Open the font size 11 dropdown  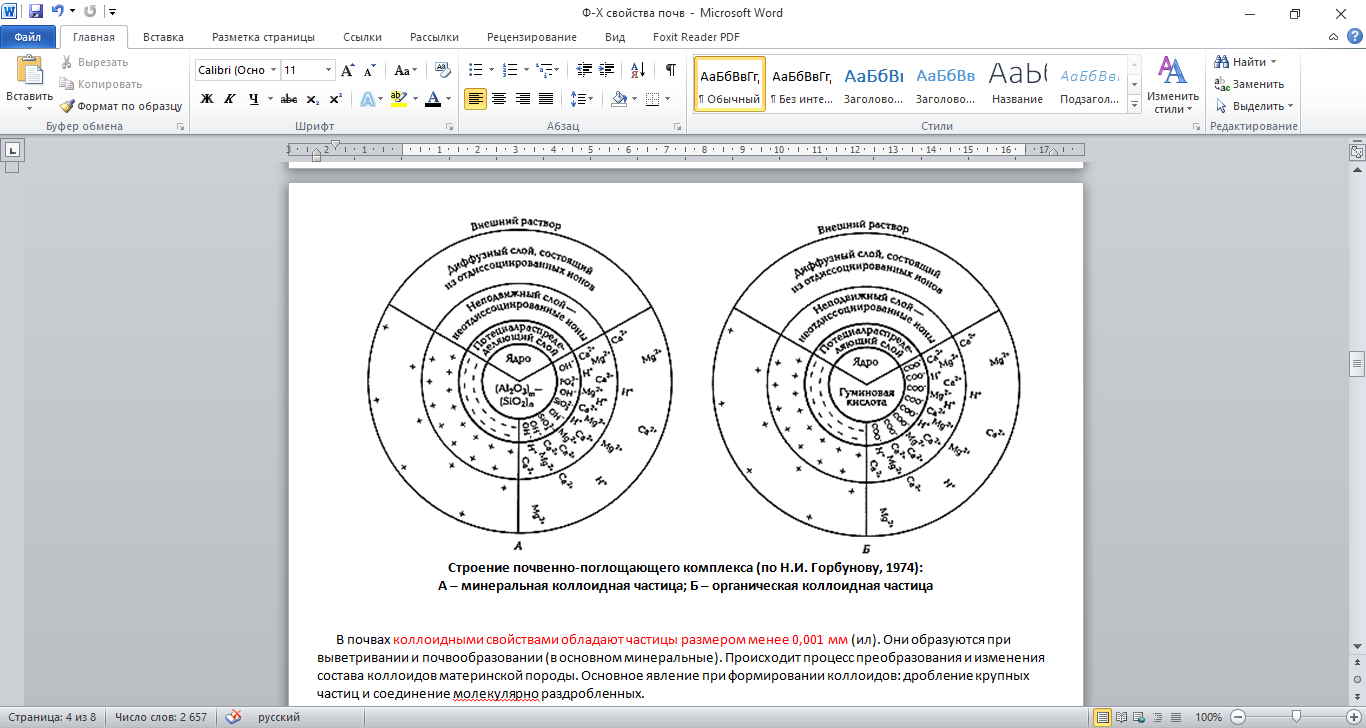(328, 70)
